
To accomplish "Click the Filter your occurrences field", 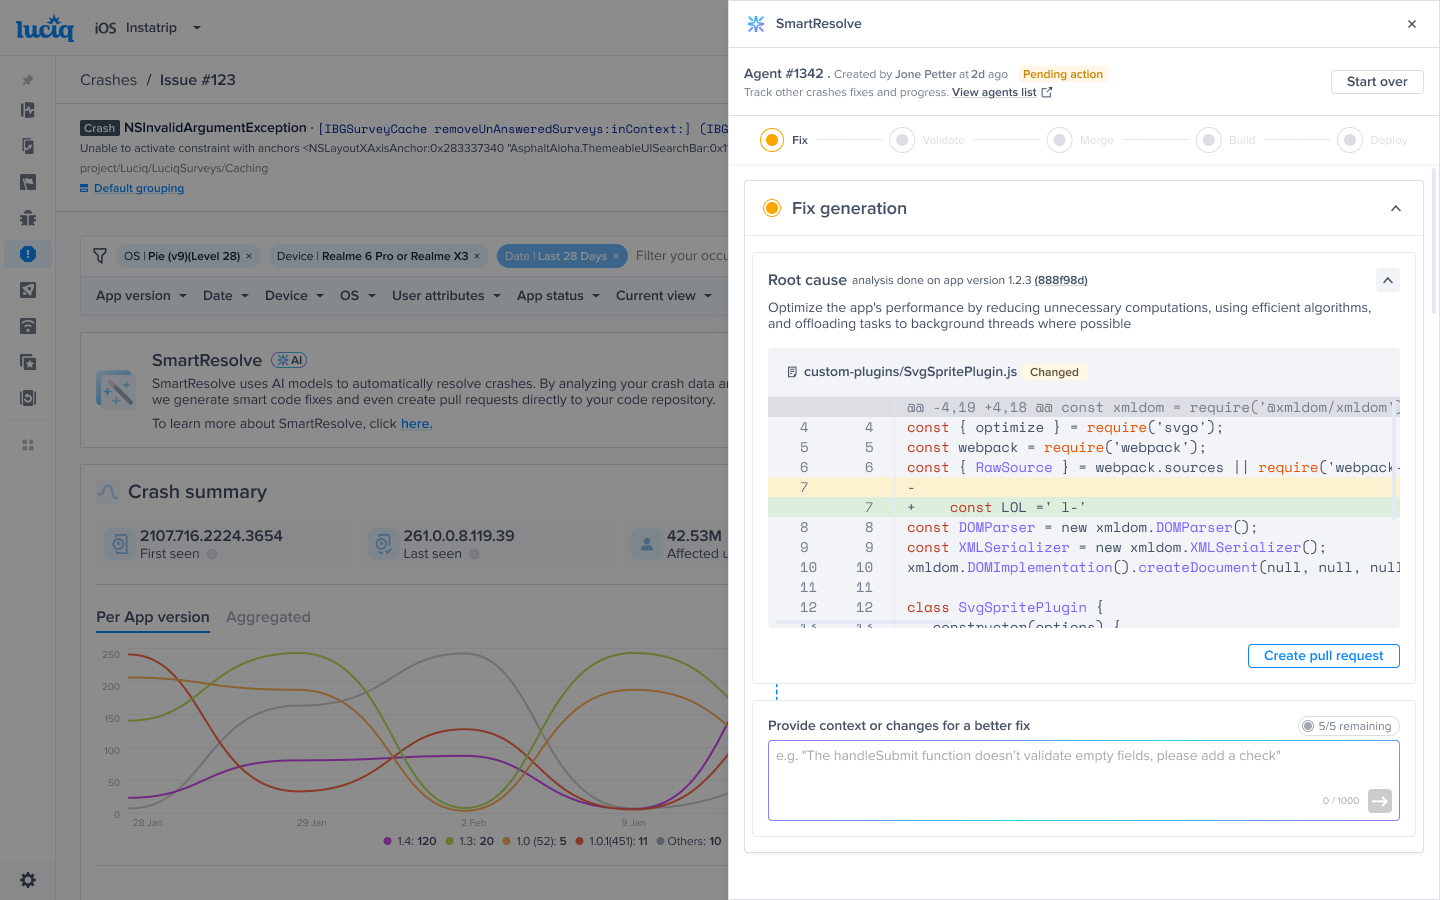I will tap(681, 256).
